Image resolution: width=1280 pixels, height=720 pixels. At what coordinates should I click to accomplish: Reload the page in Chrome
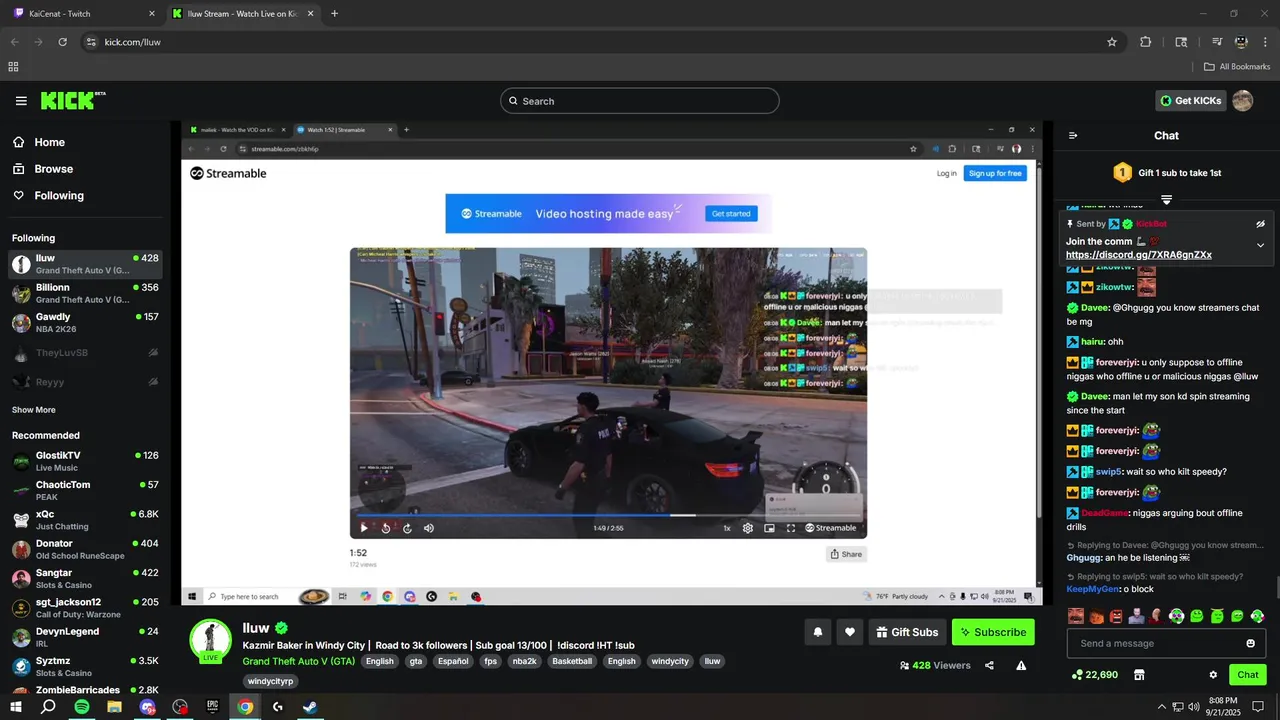point(62,42)
